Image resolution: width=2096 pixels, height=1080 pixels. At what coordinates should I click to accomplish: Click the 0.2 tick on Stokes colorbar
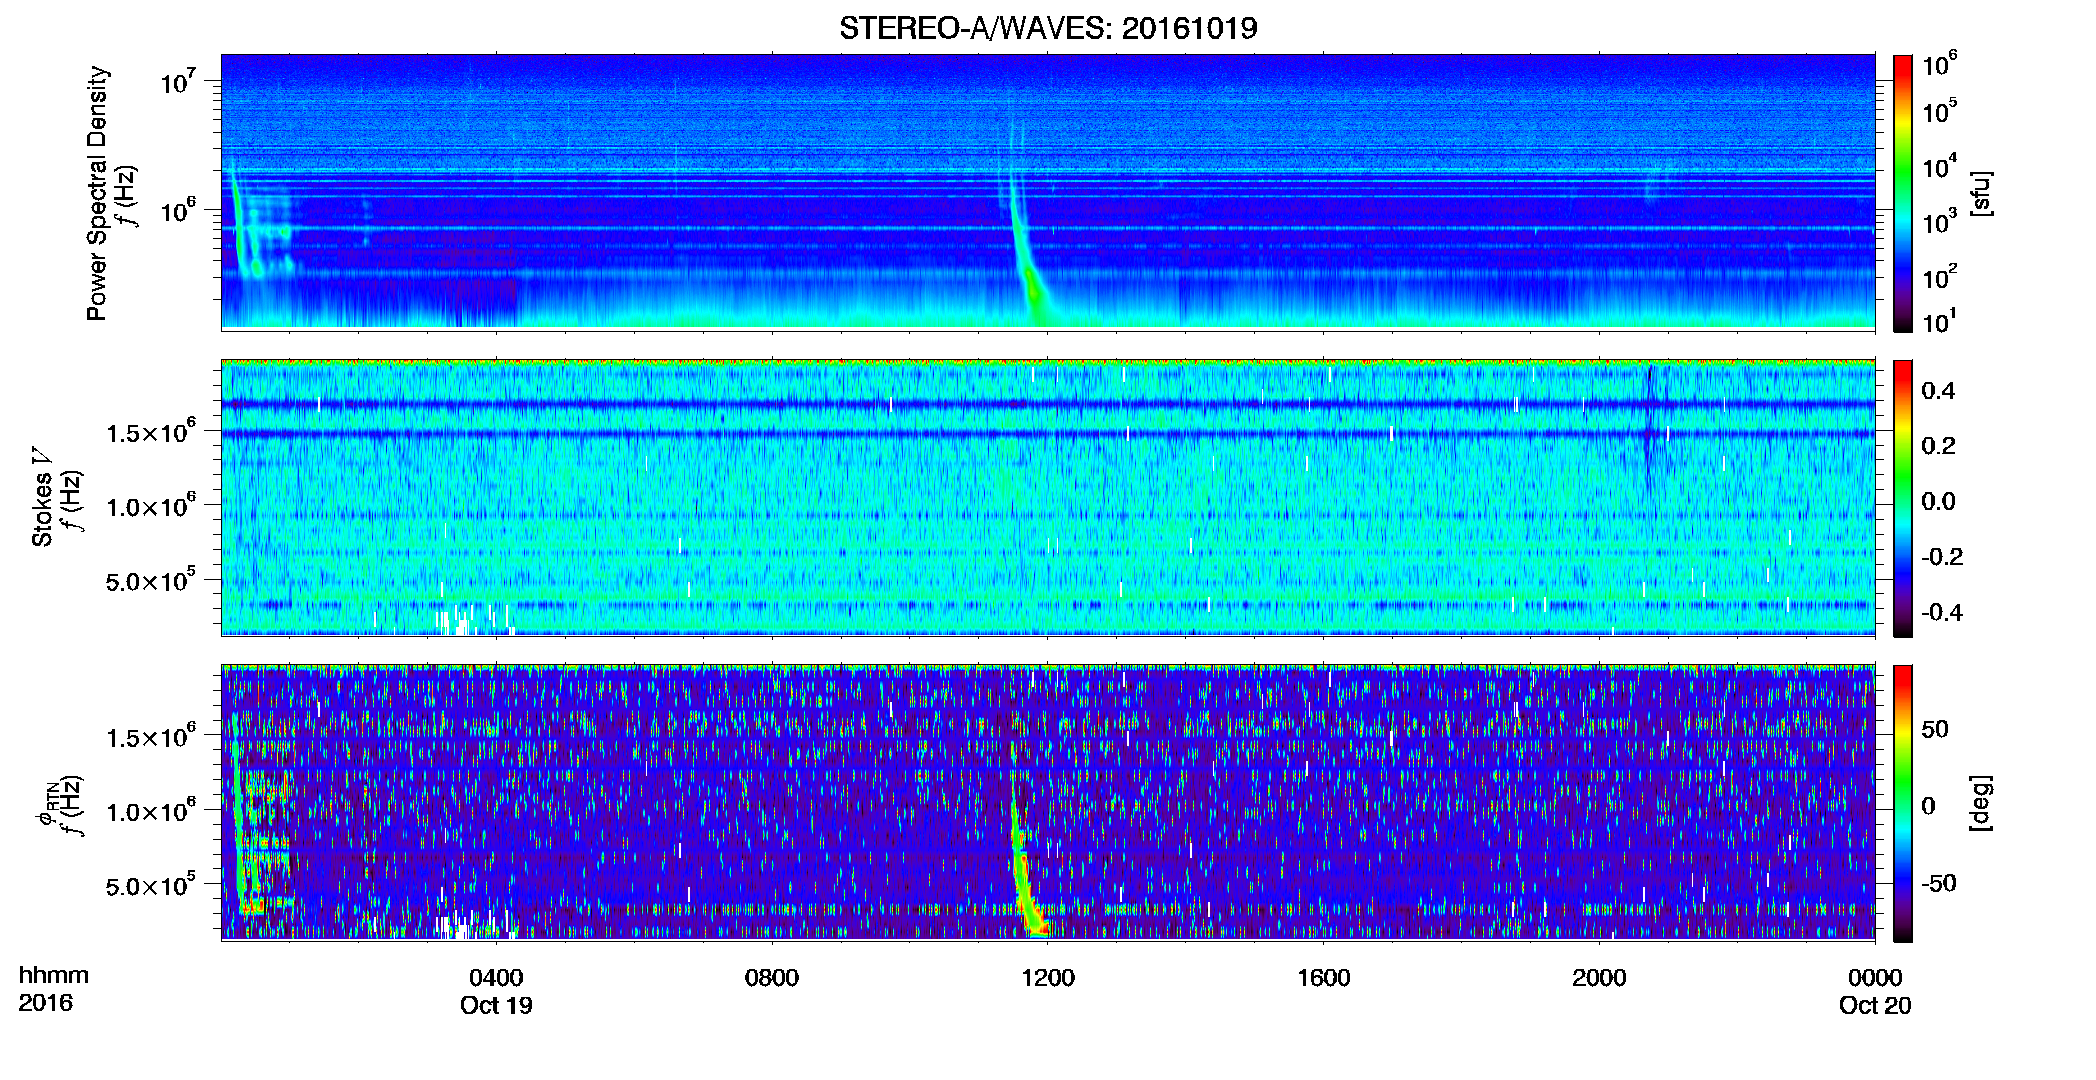(x=1938, y=446)
